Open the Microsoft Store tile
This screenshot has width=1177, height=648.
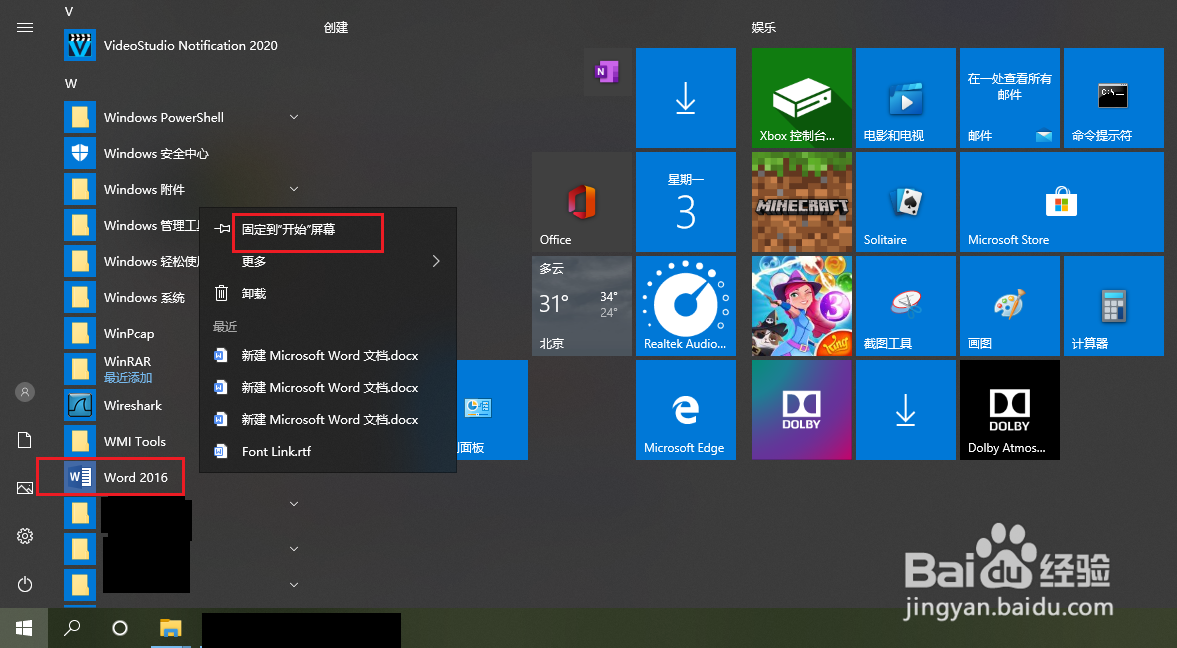(x=1062, y=202)
